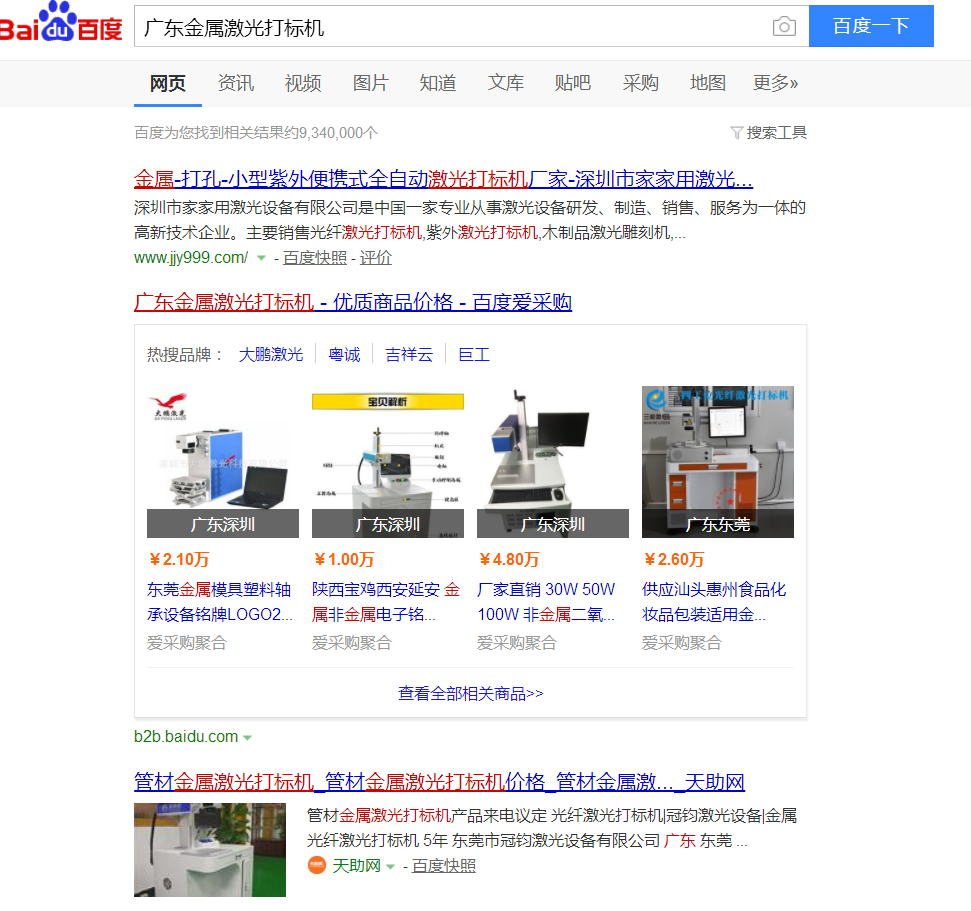This screenshot has height=911, width=971.
Task: Click 爱采购聚合 under the ¥2.10万 product
Action: click(x=187, y=643)
